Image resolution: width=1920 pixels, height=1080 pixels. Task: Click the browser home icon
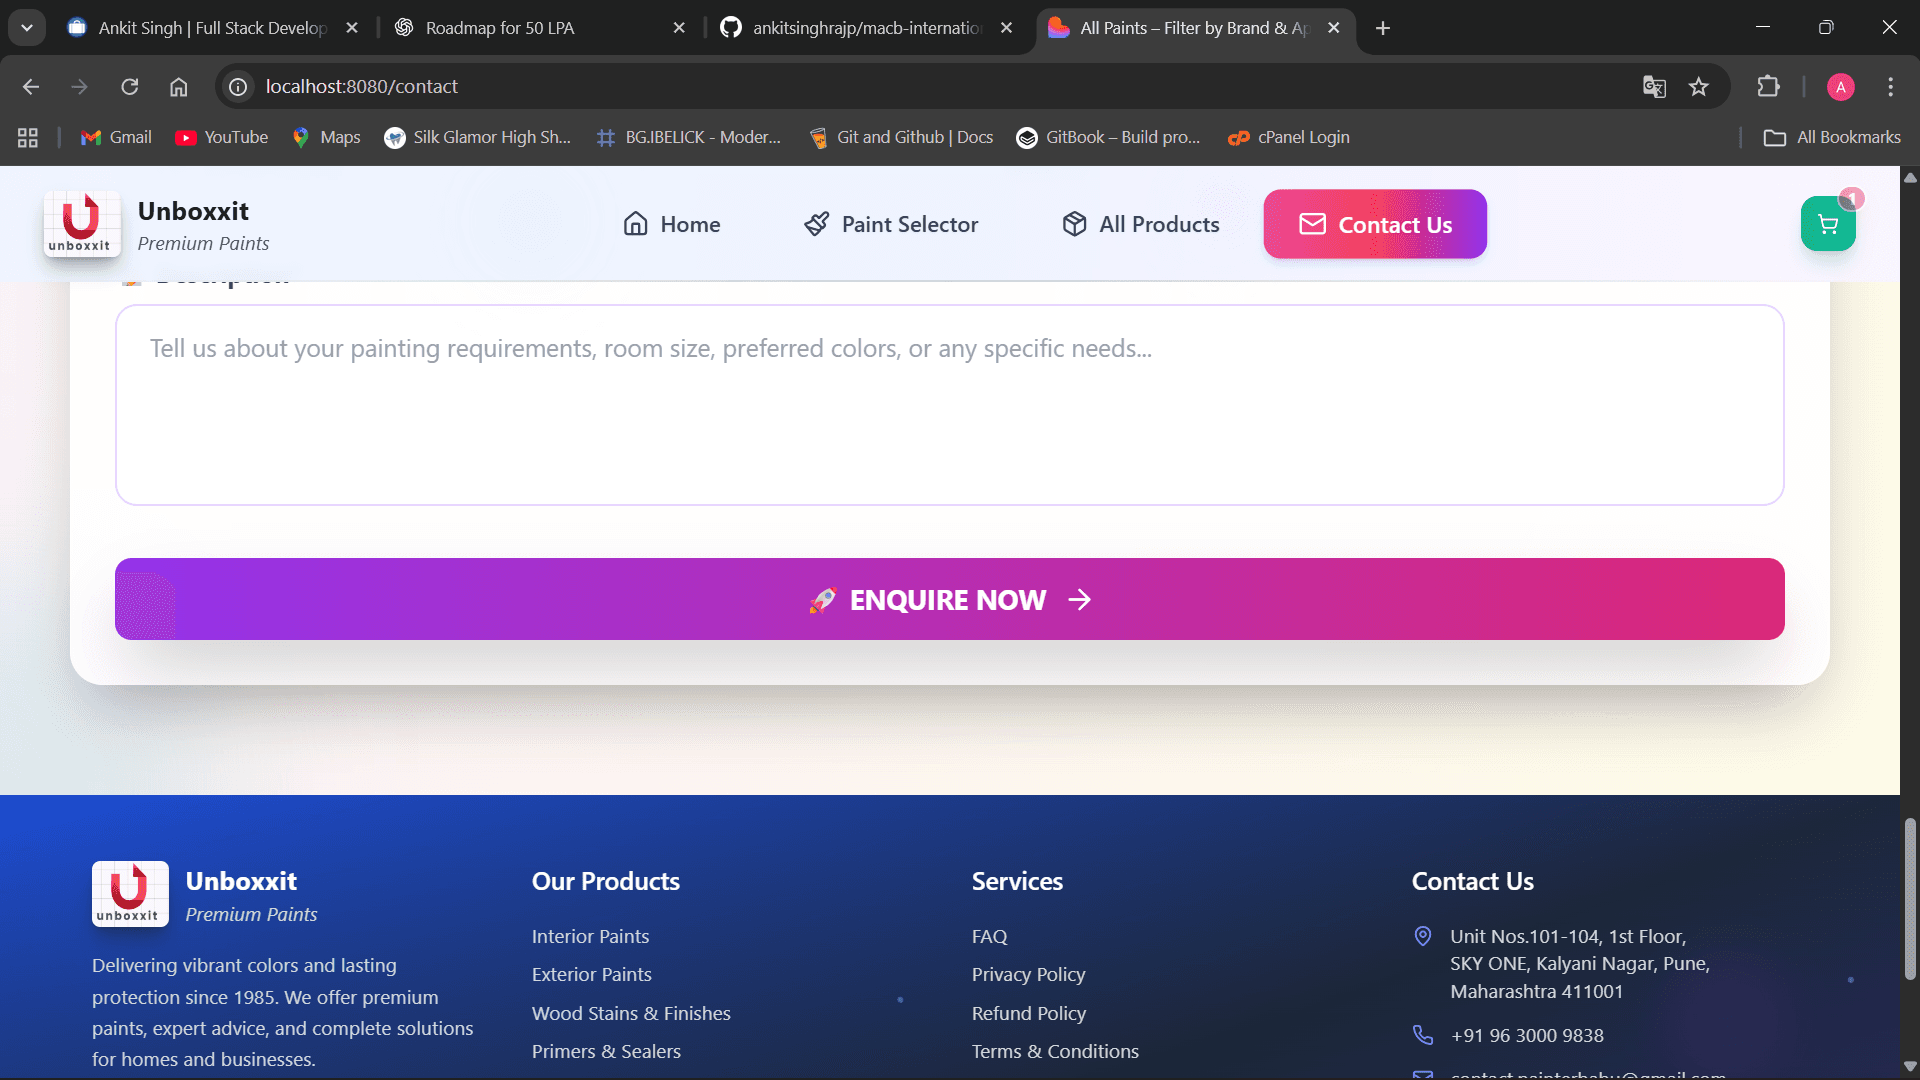178,87
